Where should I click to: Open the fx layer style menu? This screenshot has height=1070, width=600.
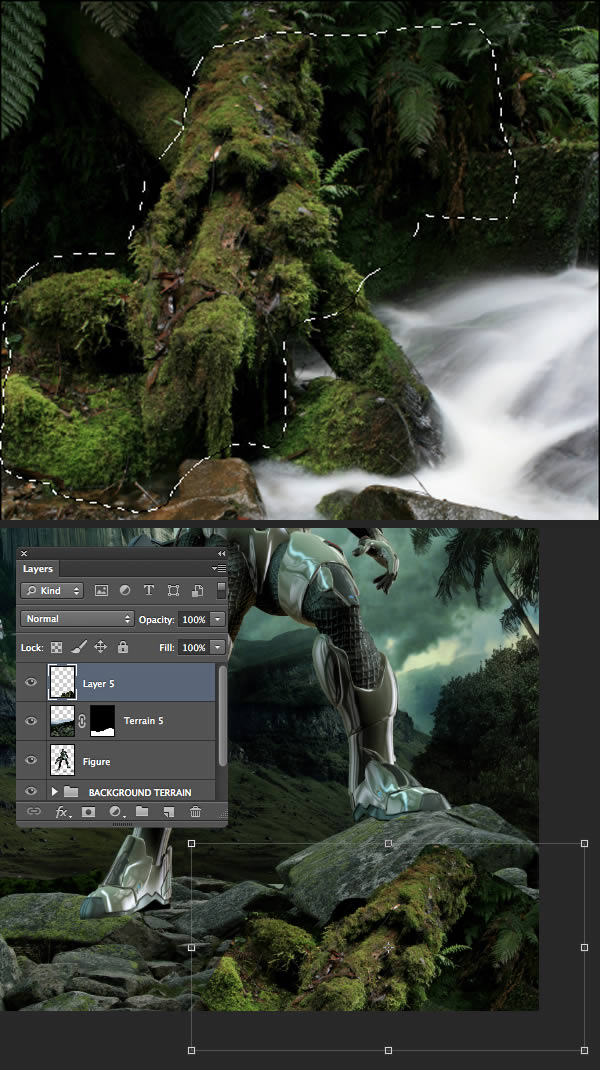click(62, 811)
